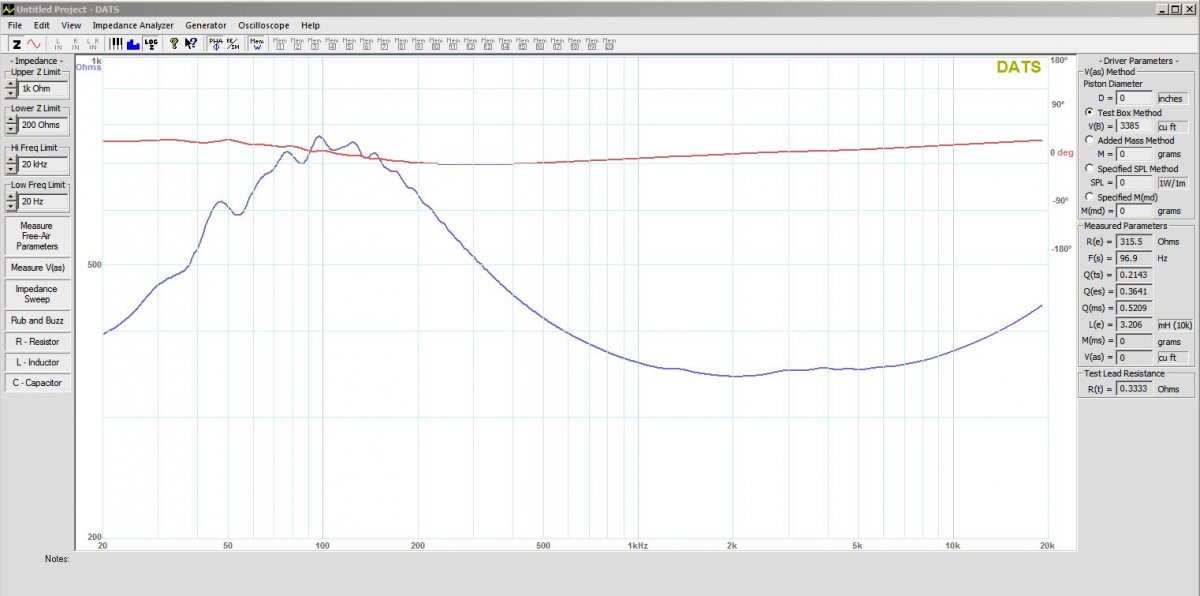This screenshot has width=1200, height=596.
Task: Click the L(e) value 3.206
Action: [1135, 324]
